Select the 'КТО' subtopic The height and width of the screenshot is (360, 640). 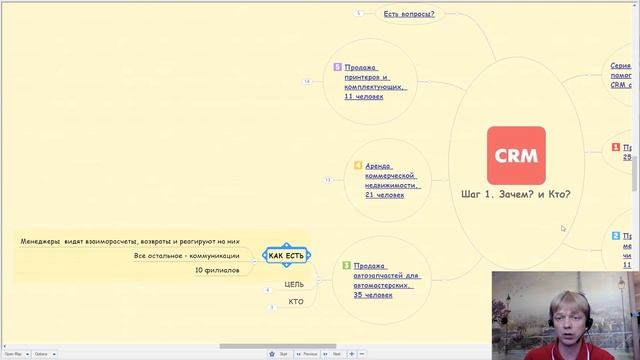[x=296, y=302]
